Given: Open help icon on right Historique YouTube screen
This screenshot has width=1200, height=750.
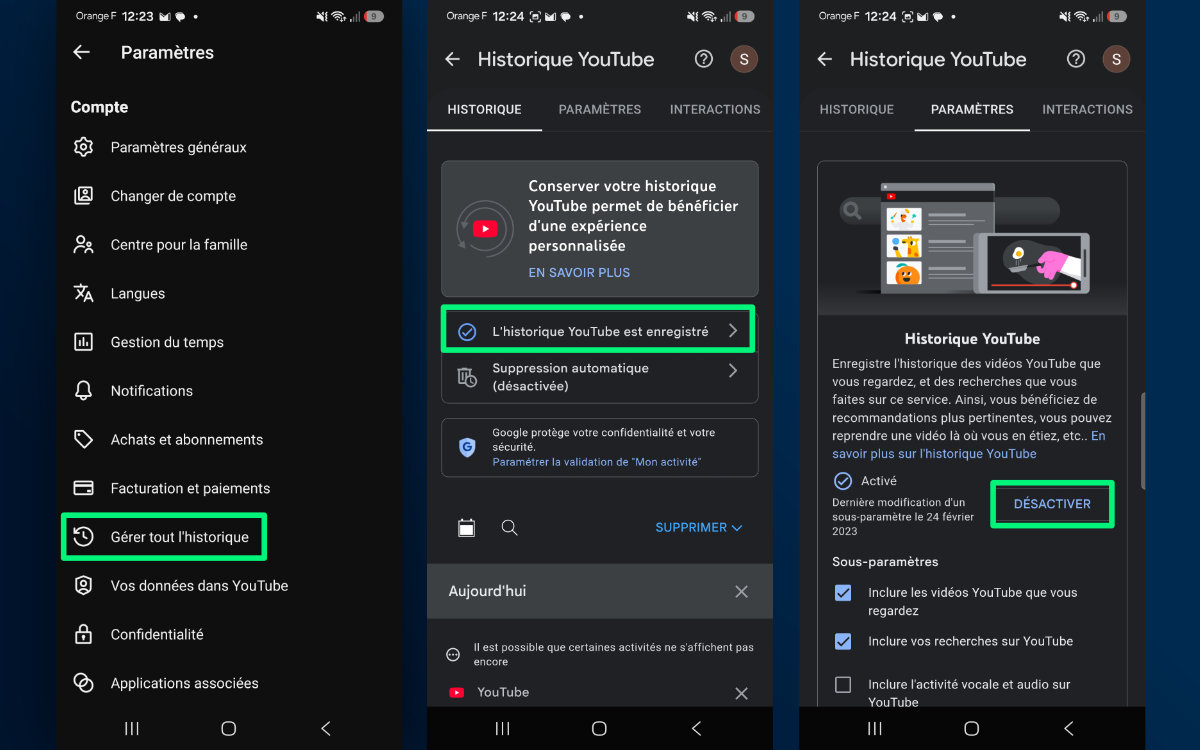Looking at the screenshot, I should (x=1076, y=59).
